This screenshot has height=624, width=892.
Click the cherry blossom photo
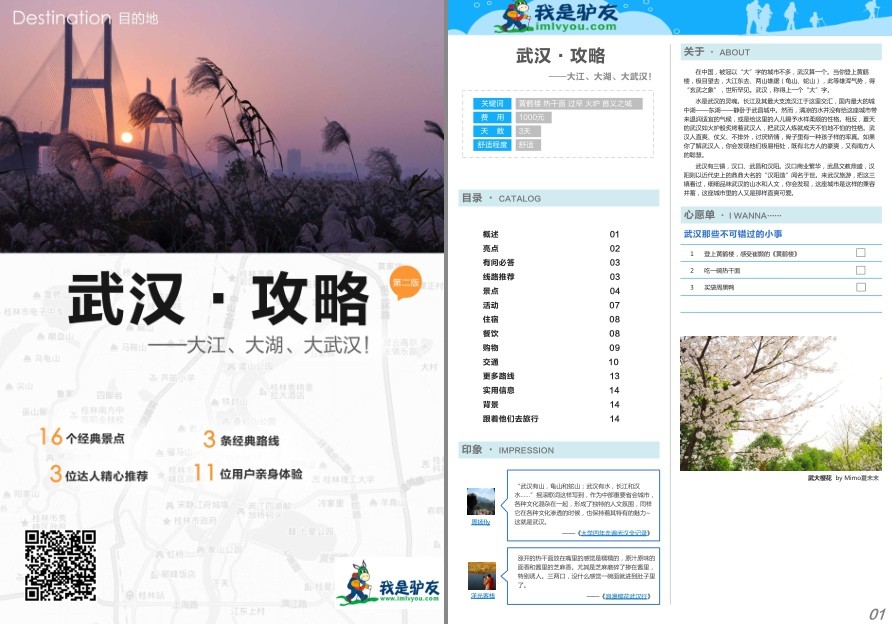coord(780,403)
